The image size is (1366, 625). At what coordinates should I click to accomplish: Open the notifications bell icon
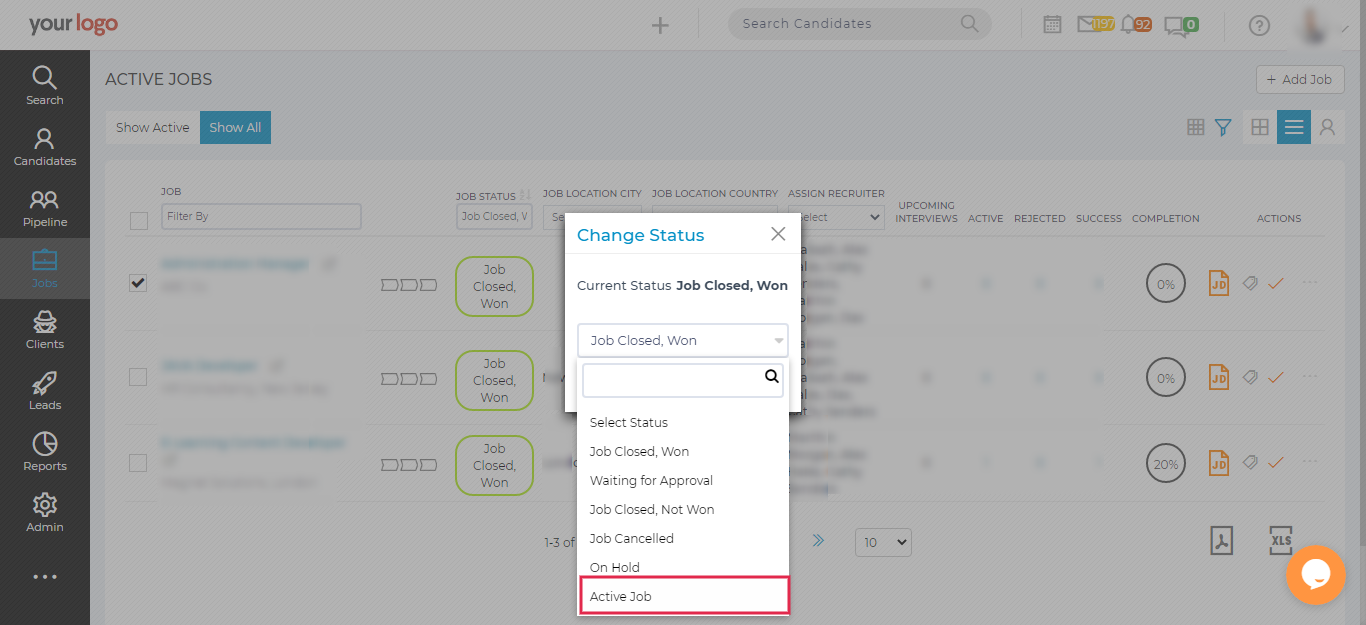1129,25
